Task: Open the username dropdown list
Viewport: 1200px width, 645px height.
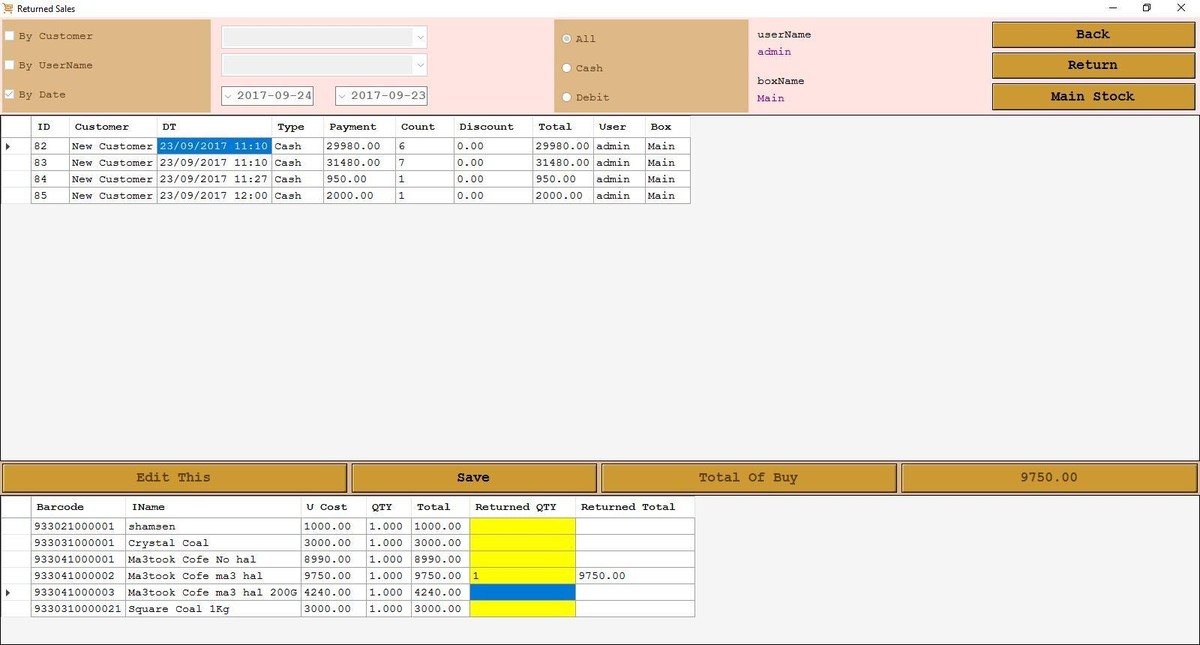Action: 419,65
